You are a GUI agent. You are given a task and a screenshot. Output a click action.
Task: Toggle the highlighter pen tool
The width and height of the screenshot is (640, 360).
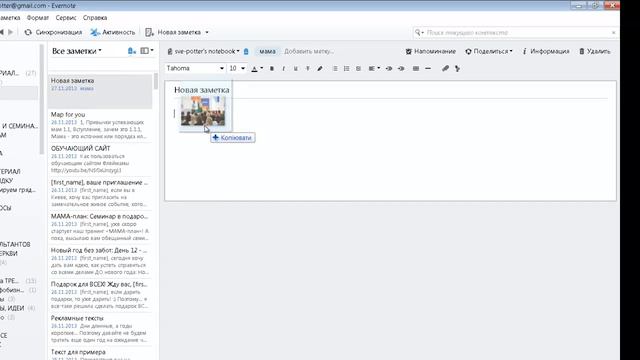(320, 69)
